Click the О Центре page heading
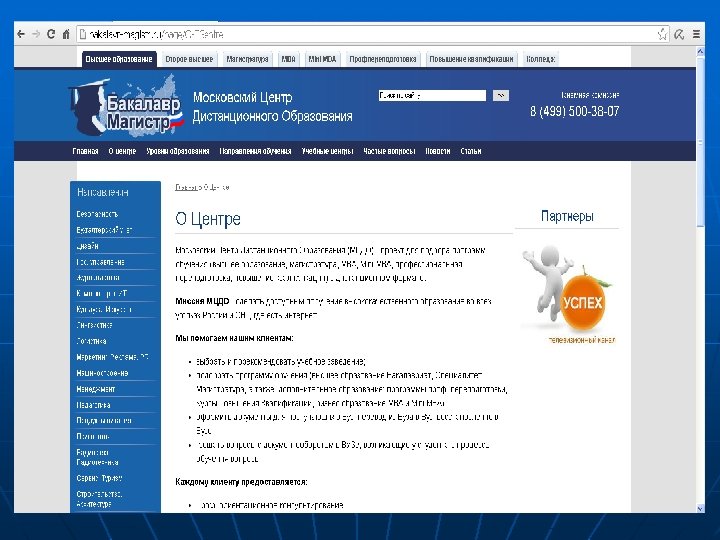This screenshot has width=720, height=540. pos(208,219)
